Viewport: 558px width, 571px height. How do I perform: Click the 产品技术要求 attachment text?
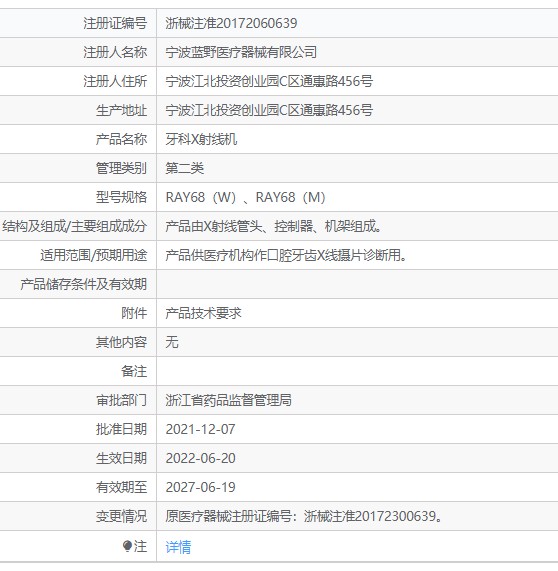(x=204, y=313)
